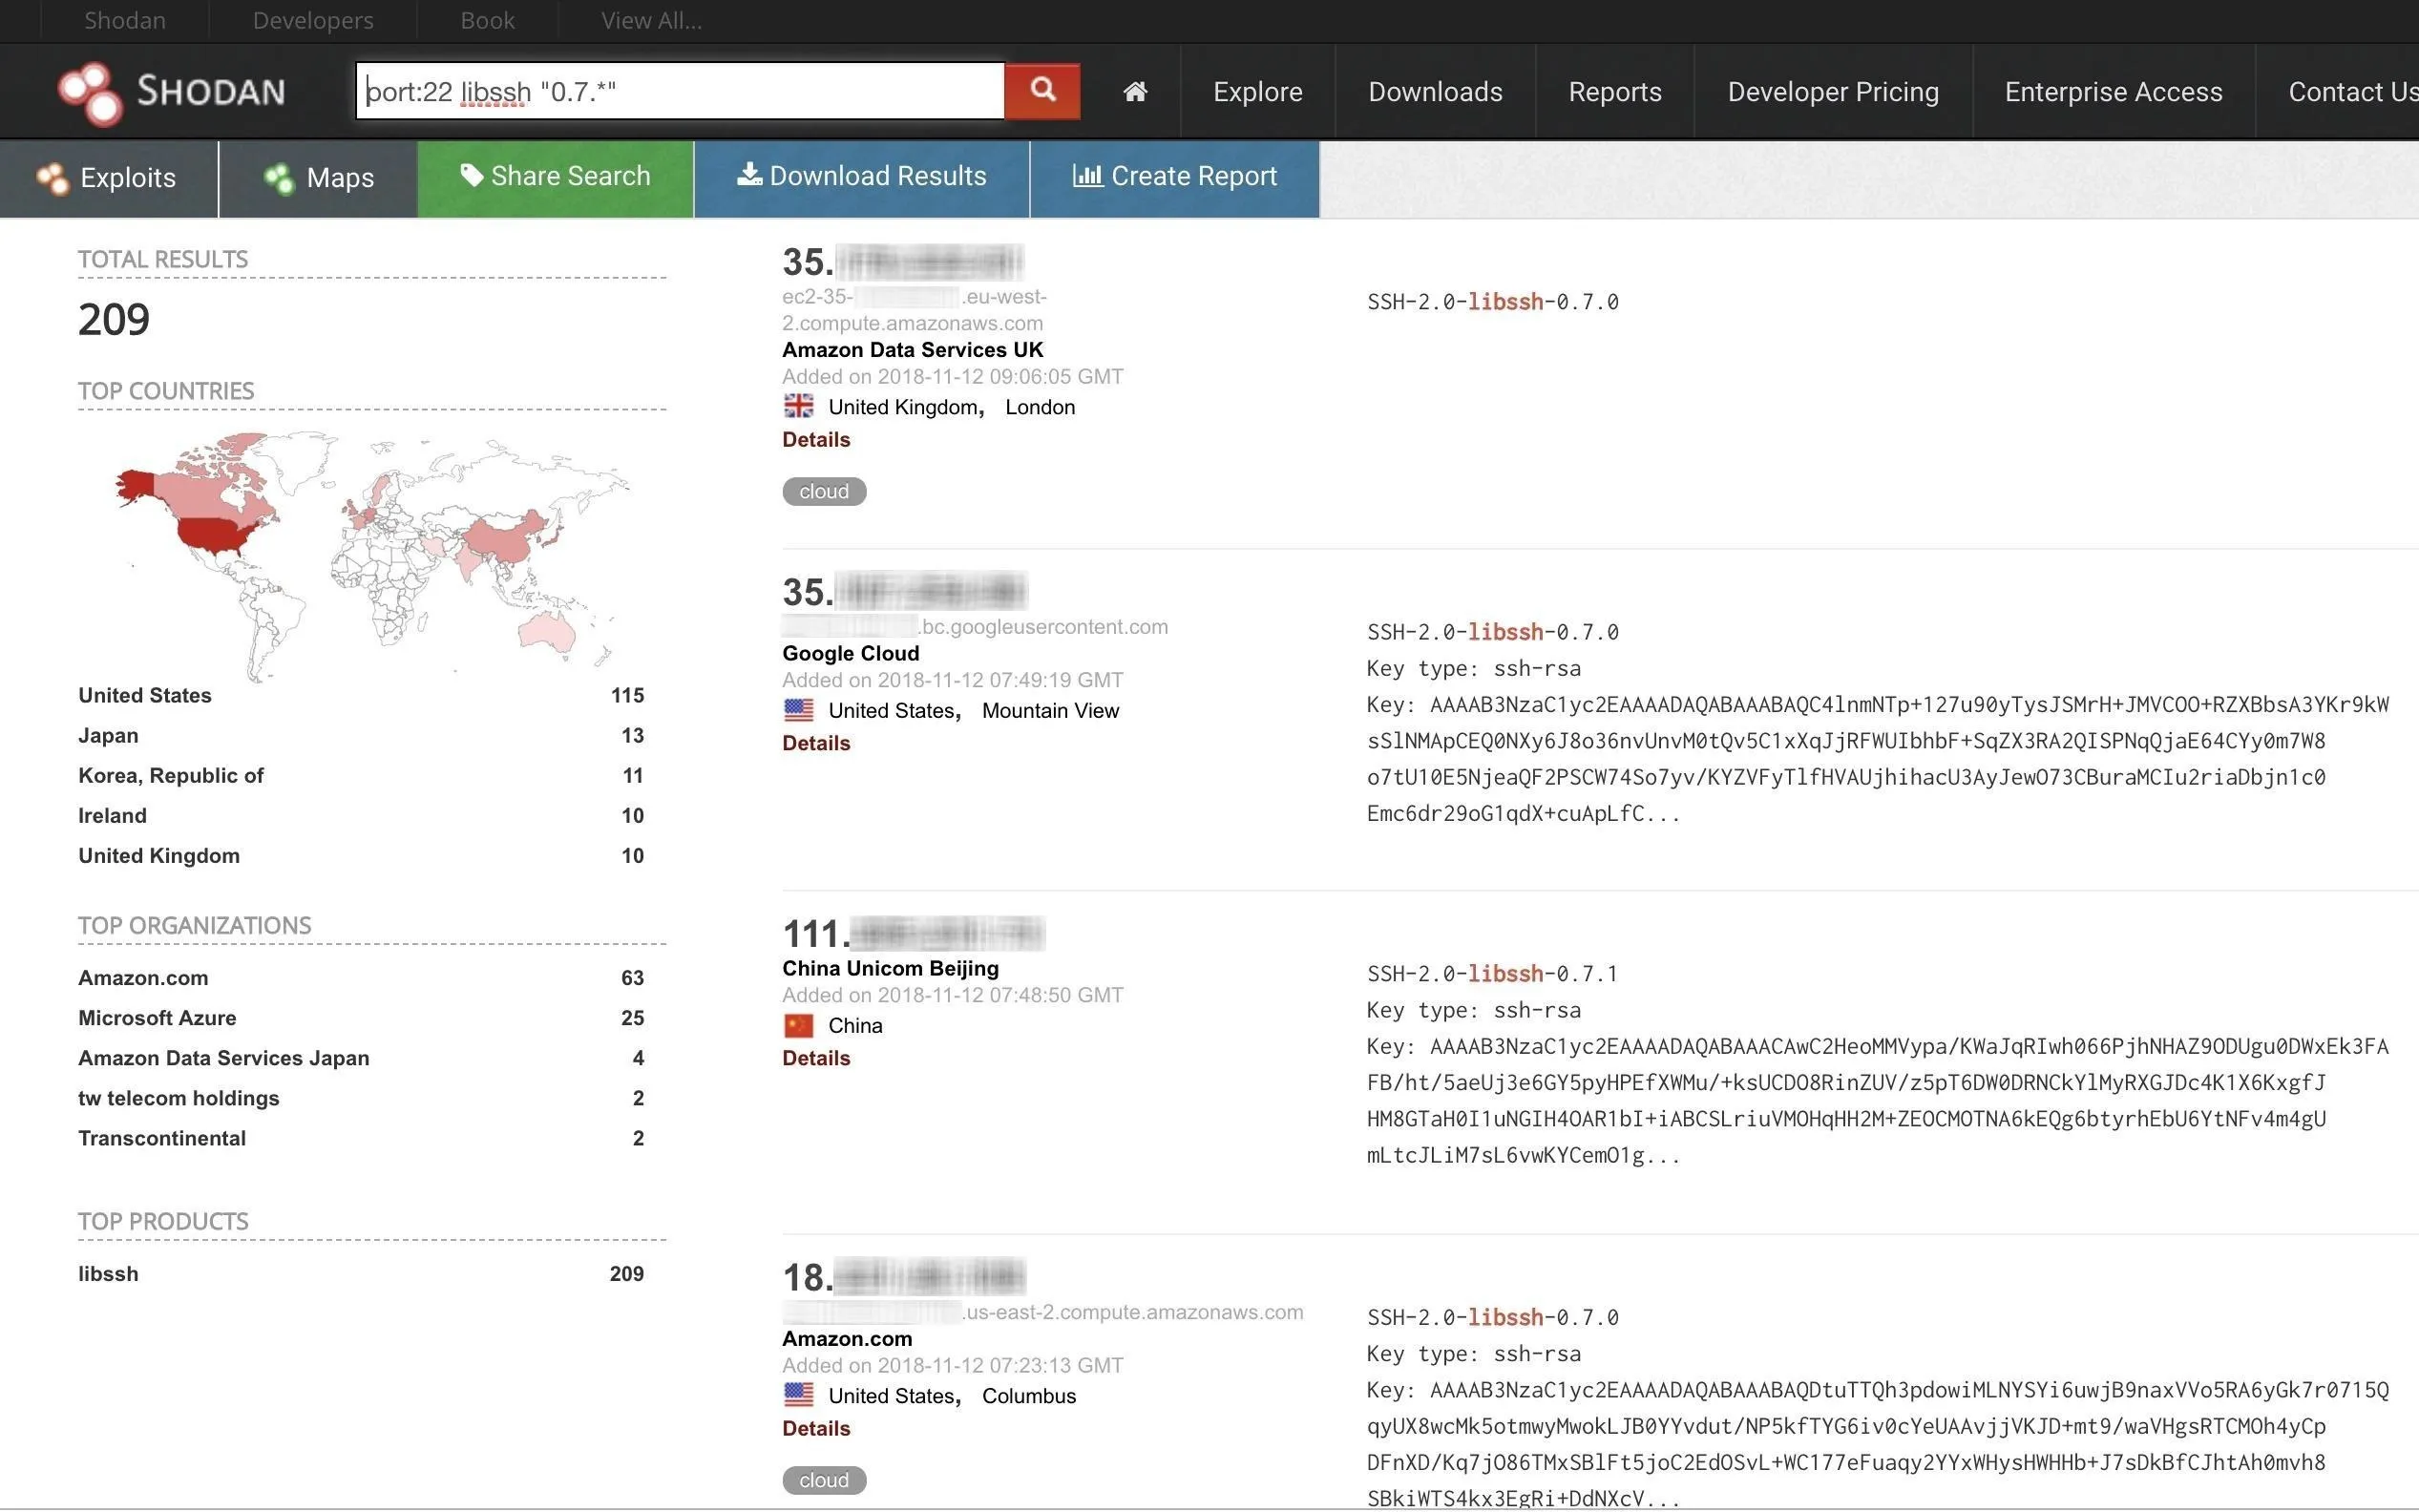Go to the Explore page
The width and height of the screenshot is (2419, 1512).
(x=1257, y=92)
